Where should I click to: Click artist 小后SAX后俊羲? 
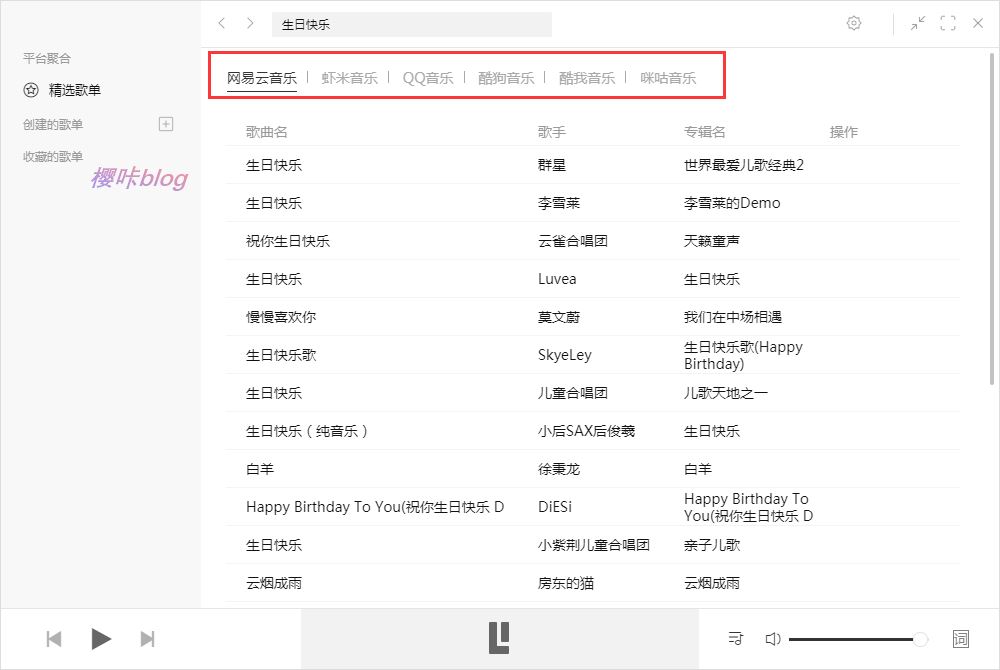pos(586,431)
